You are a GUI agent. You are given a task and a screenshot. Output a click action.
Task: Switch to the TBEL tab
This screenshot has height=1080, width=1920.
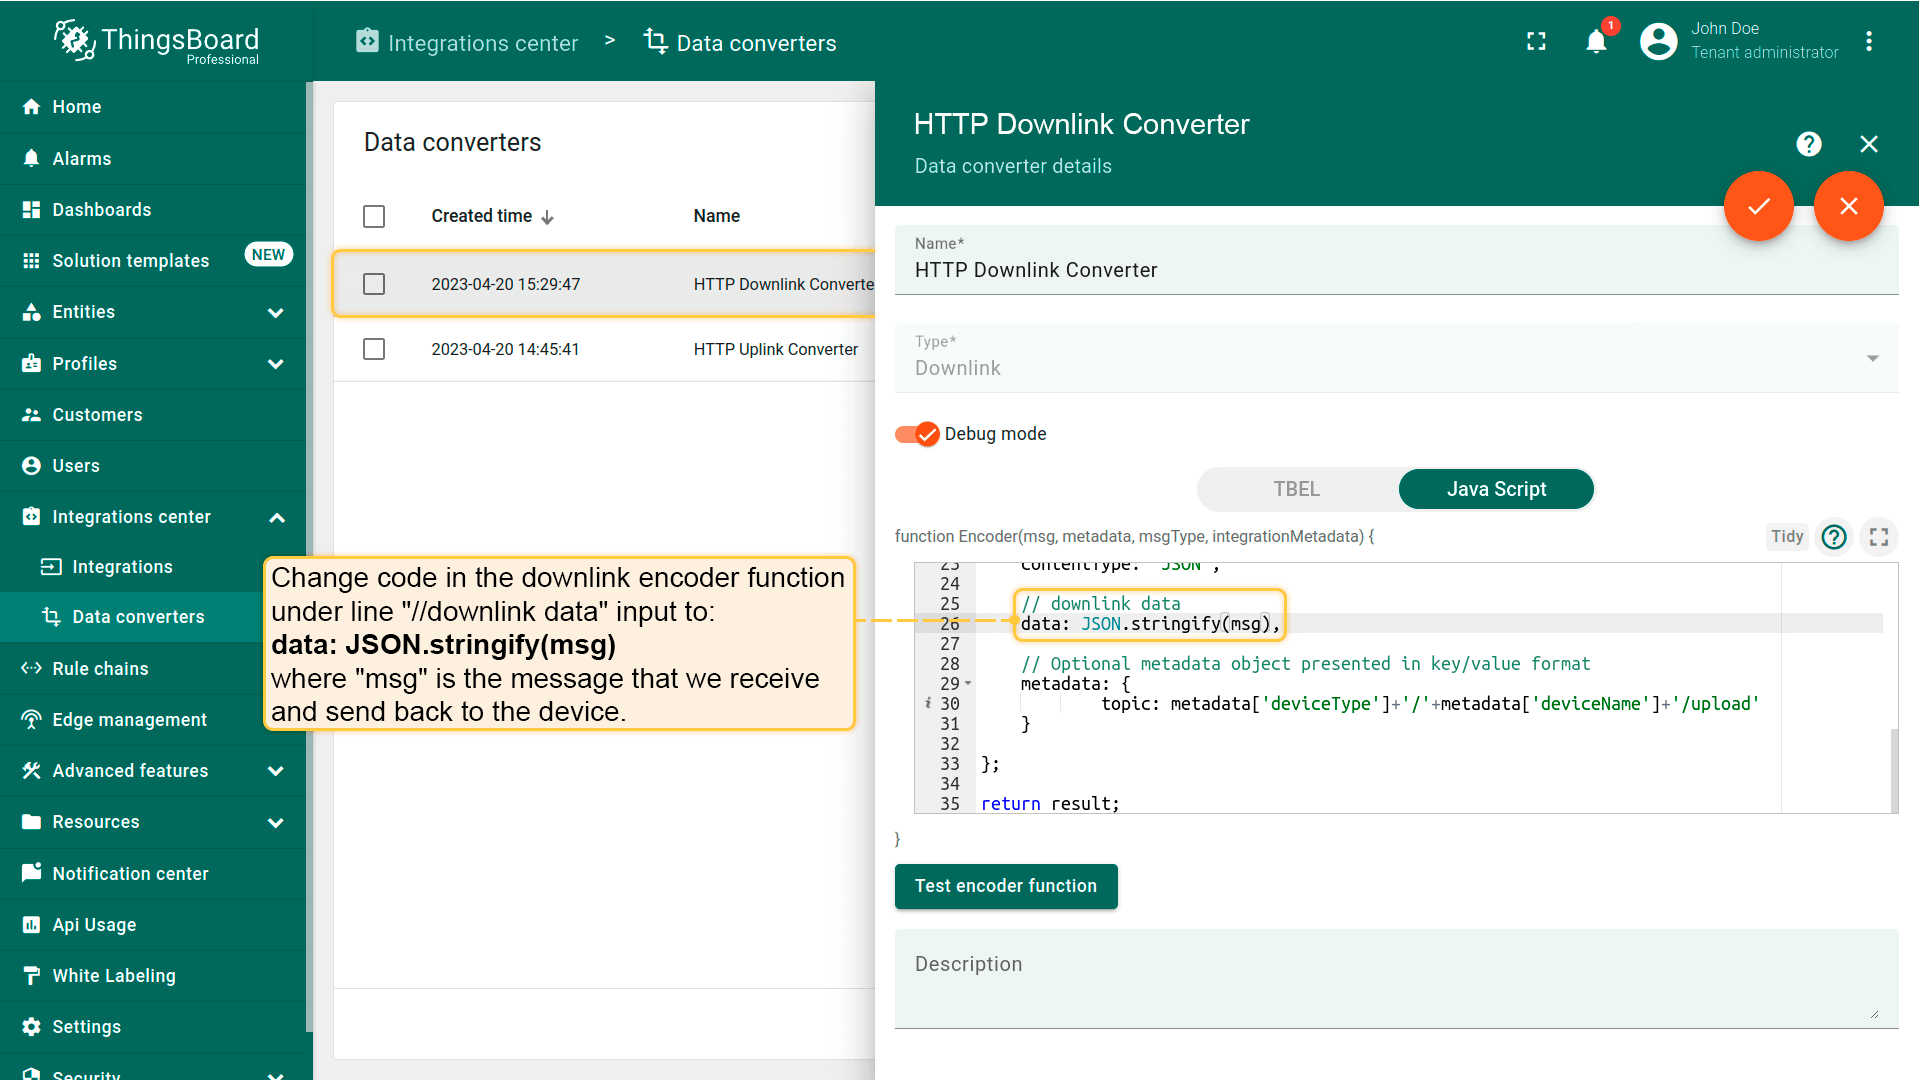(x=1296, y=489)
